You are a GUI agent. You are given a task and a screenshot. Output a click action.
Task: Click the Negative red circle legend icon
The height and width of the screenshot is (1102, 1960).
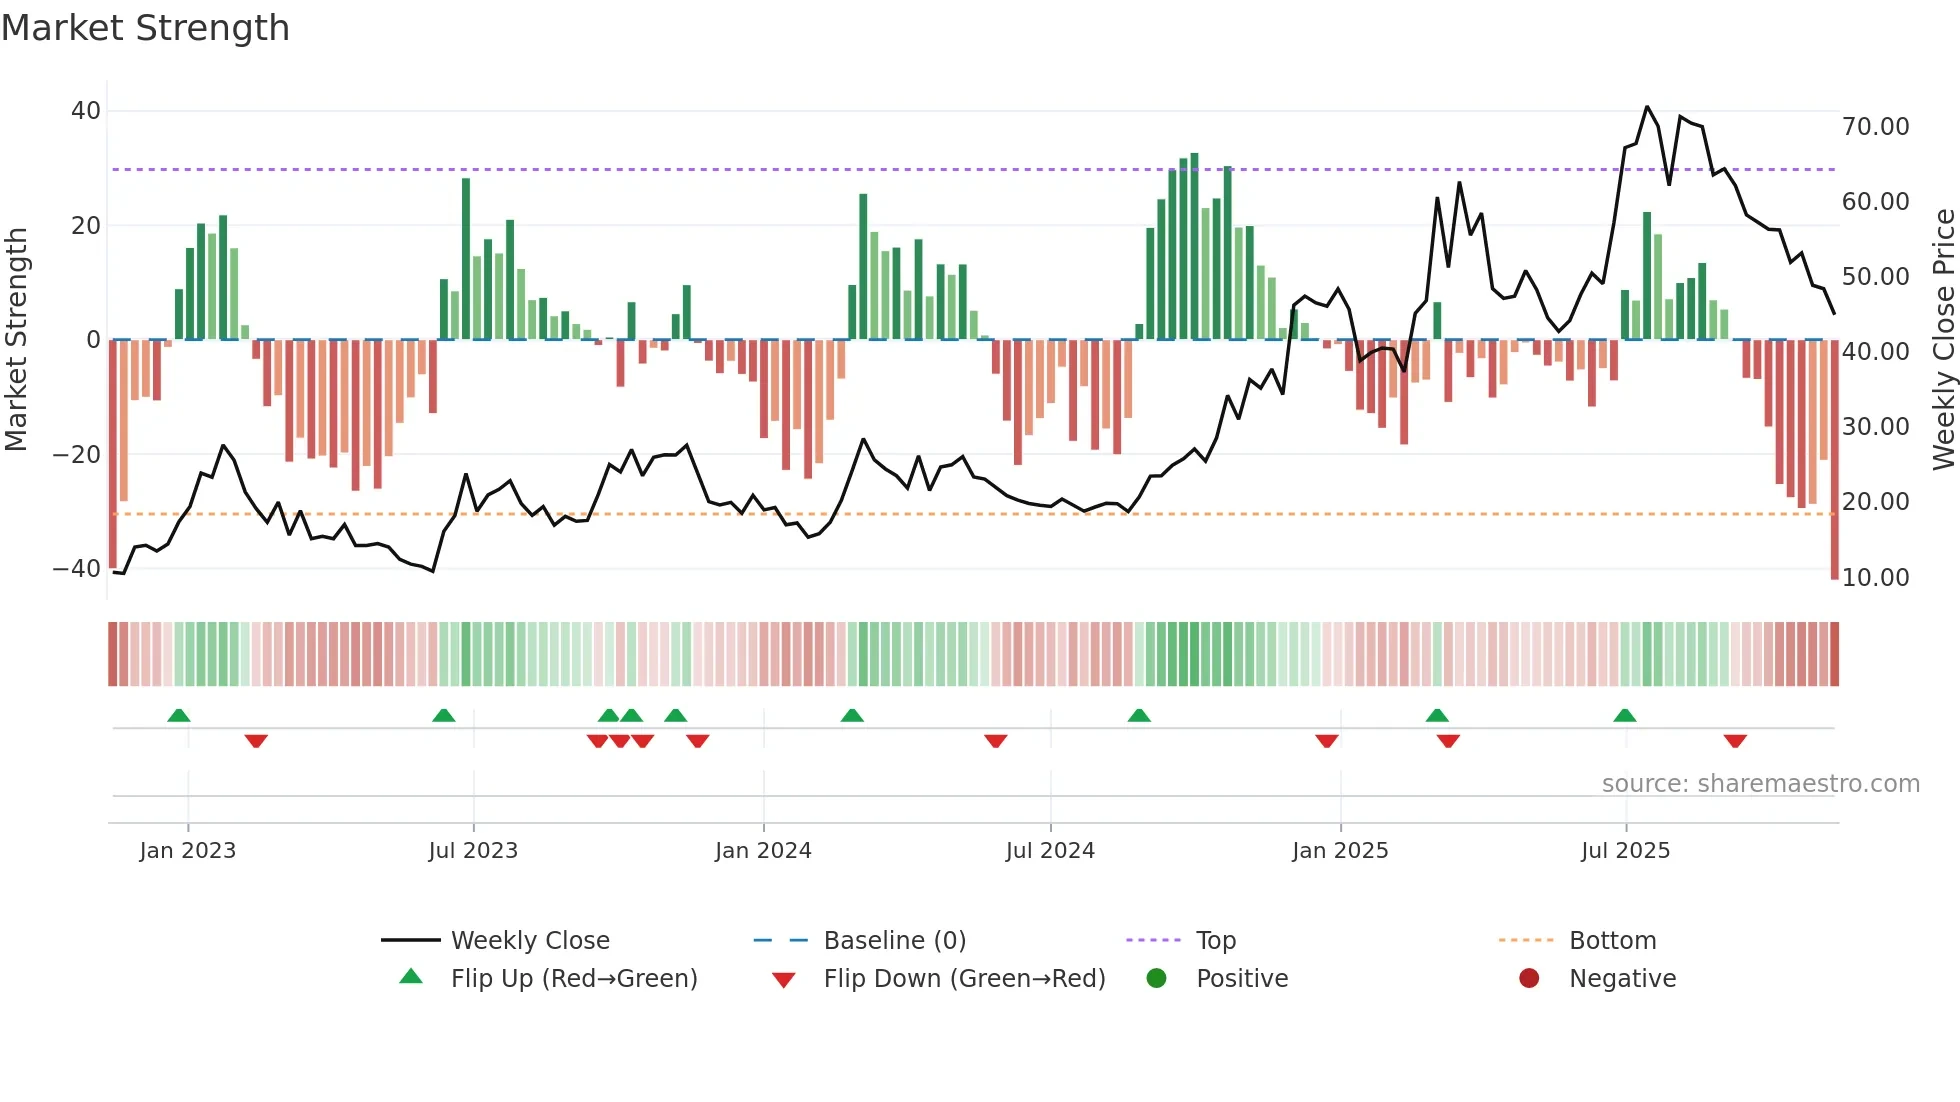tap(1529, 978)
